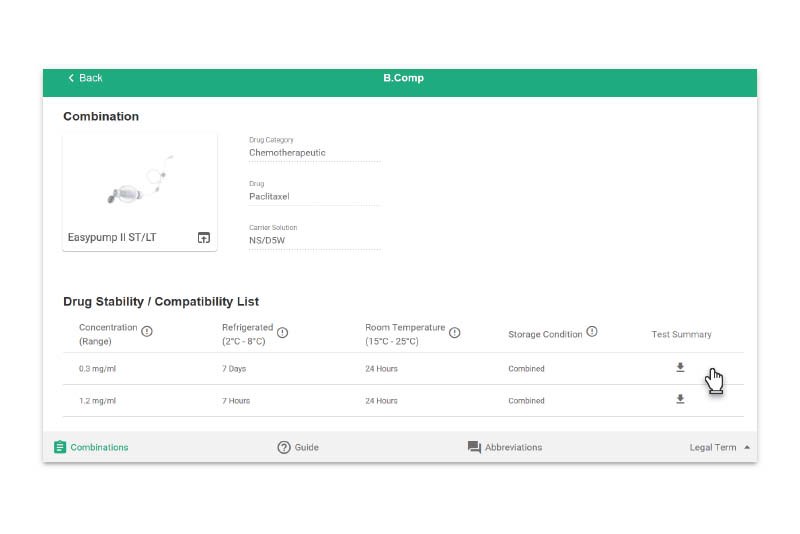Click the Abbreviations chat bubble icon
This screenshot has height=534, width=800.
pos(474,447)
